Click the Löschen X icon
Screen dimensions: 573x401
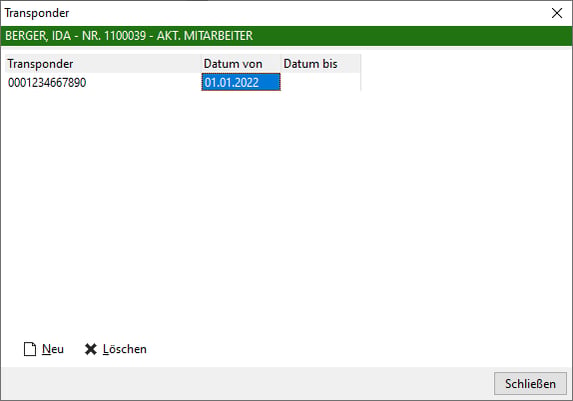point(91,349)
